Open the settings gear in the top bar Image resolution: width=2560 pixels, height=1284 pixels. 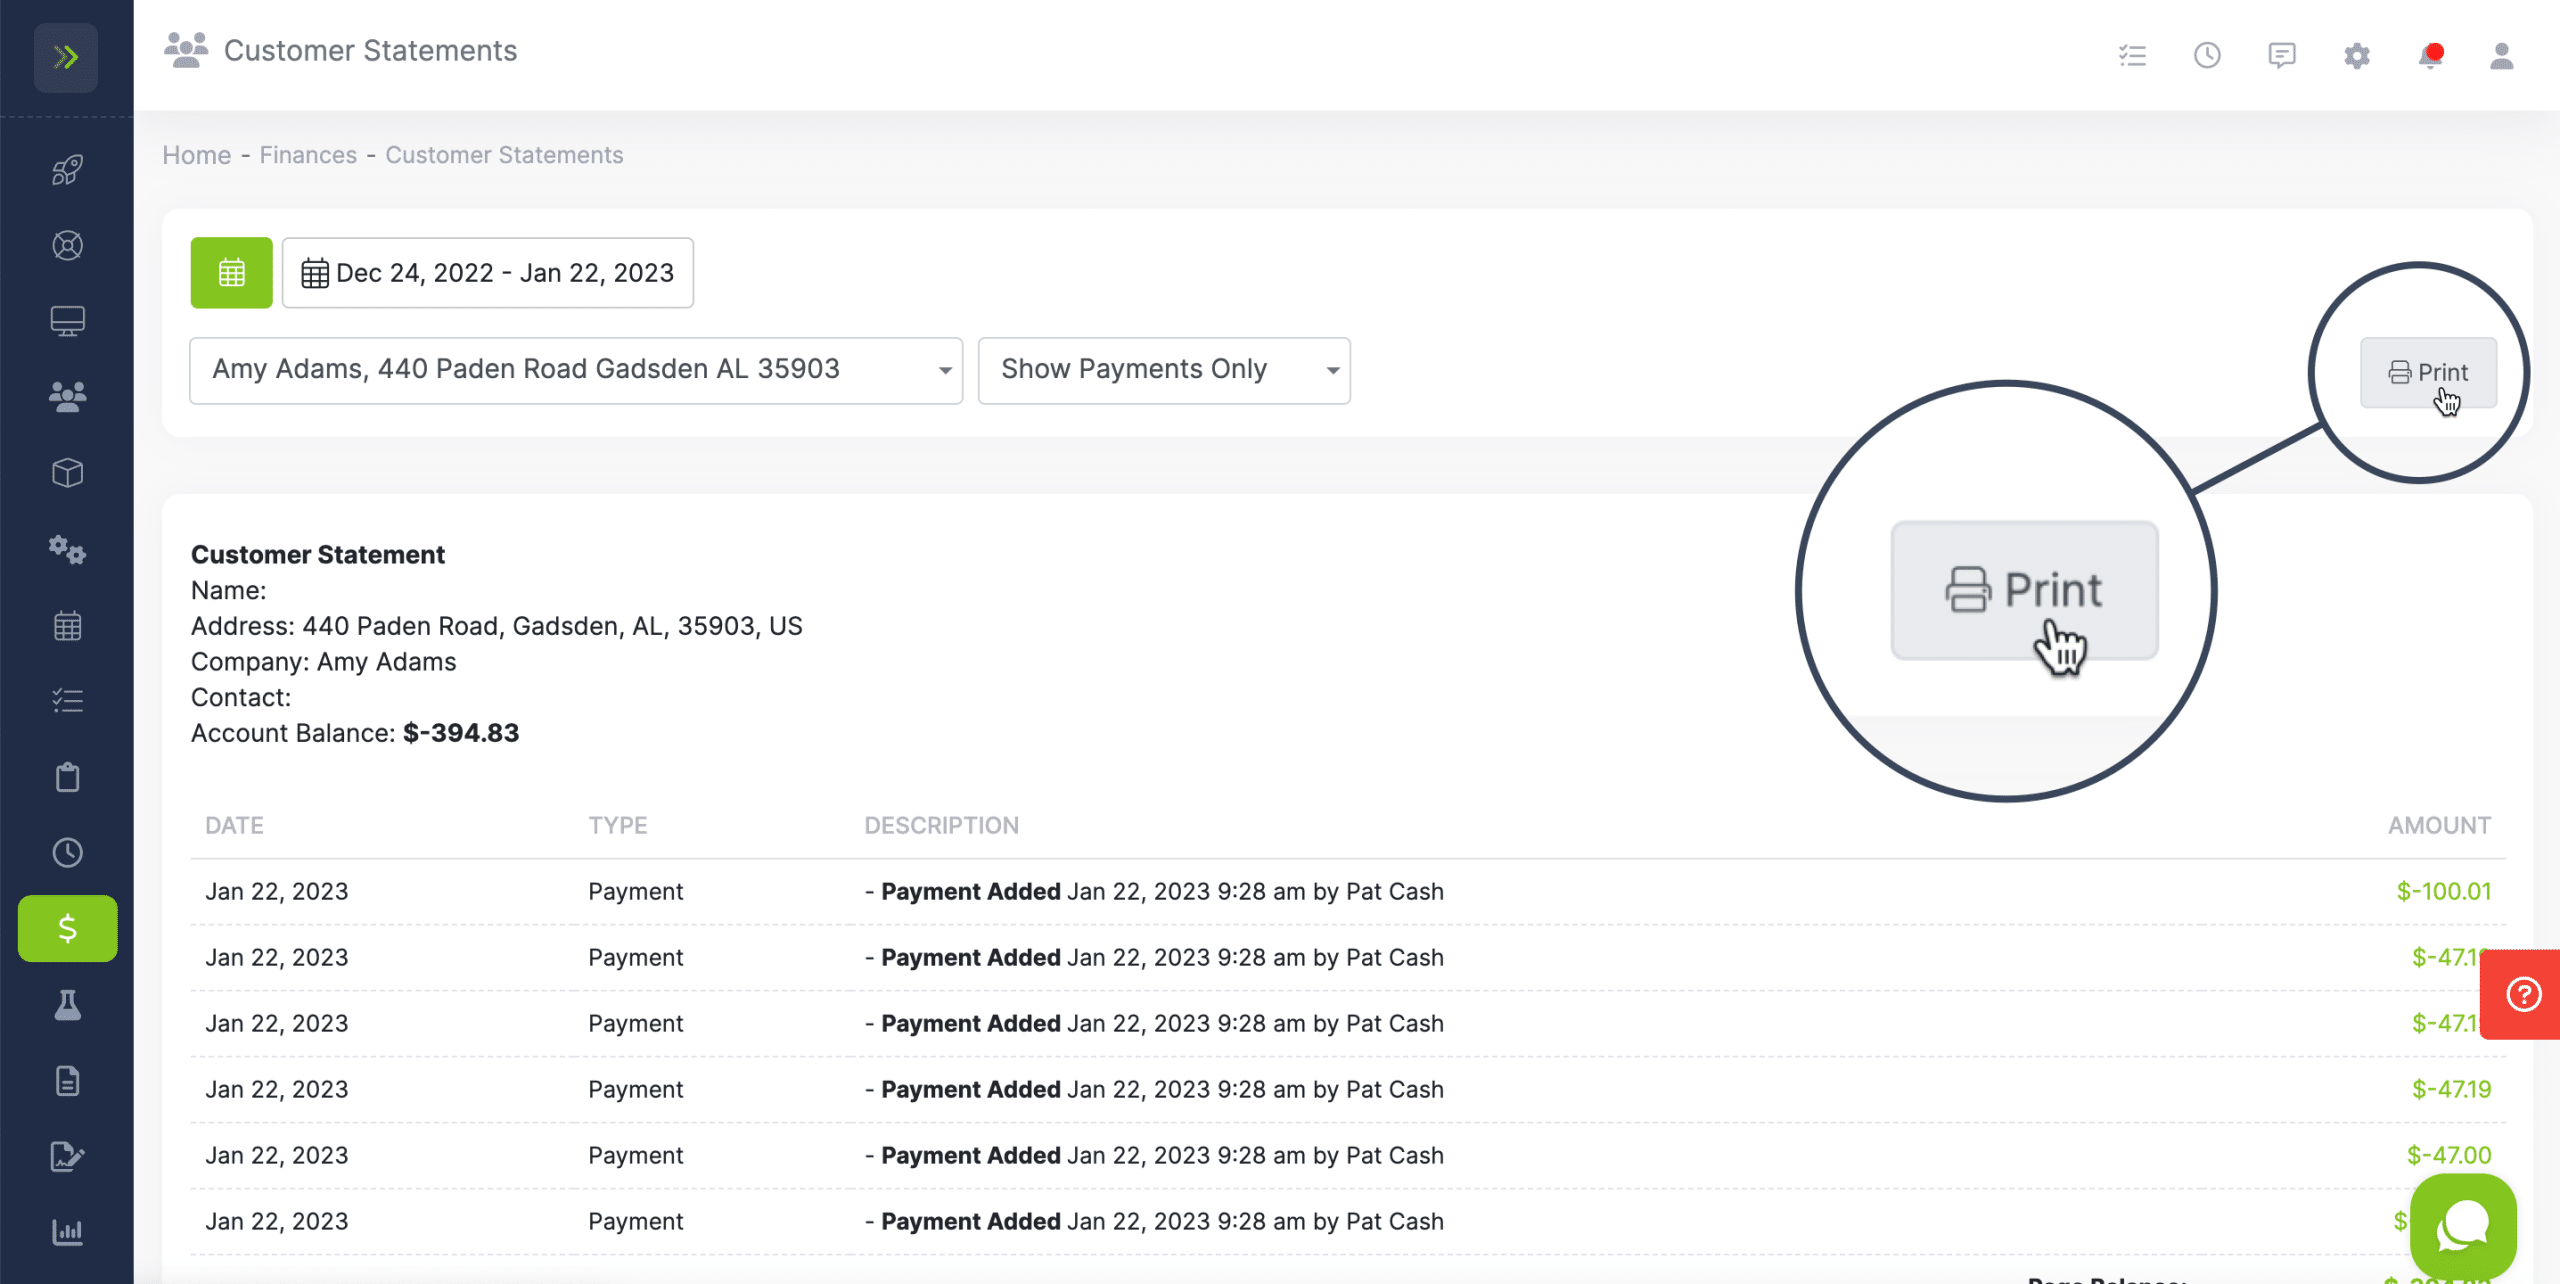[2357, 55]
